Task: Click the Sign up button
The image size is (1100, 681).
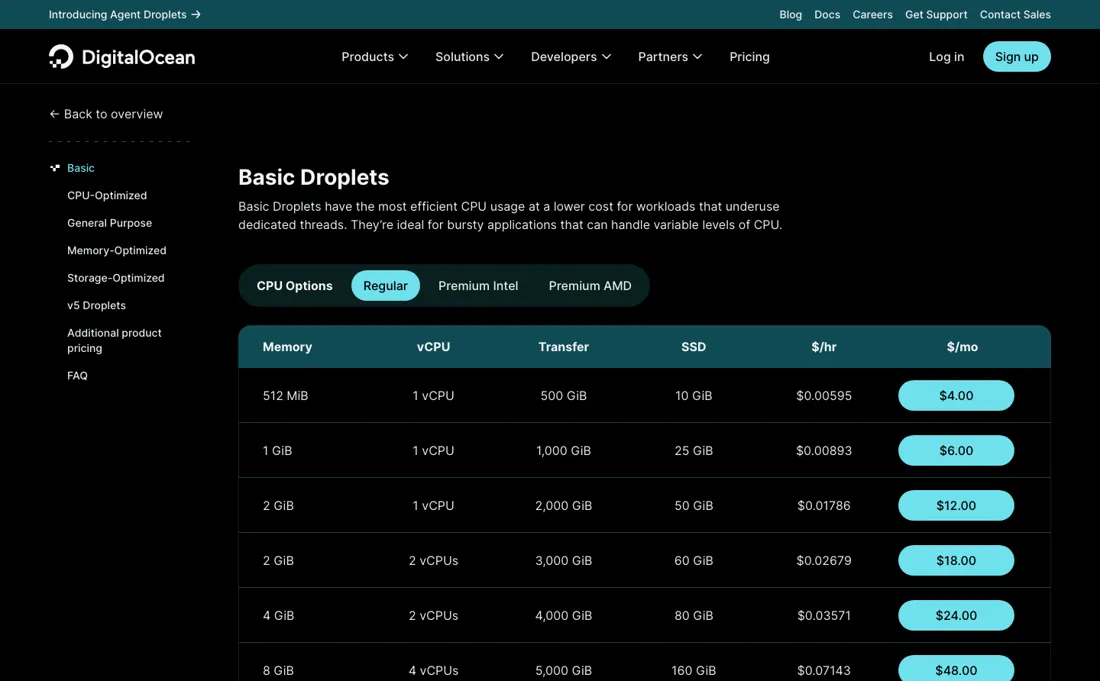Action: tap(1017, 57)
